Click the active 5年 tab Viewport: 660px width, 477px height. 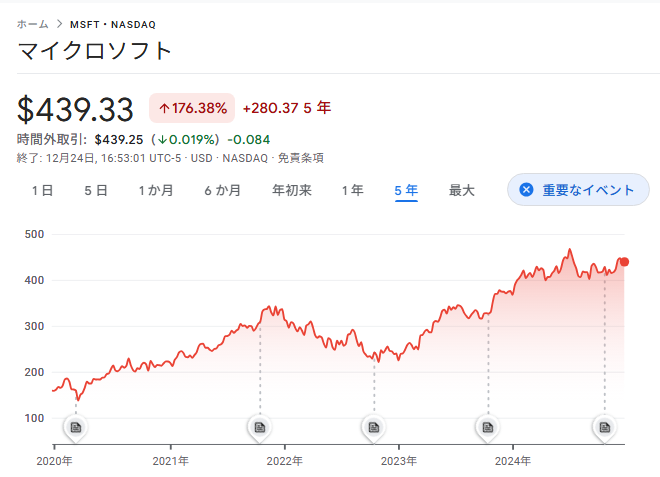point(406,190)
